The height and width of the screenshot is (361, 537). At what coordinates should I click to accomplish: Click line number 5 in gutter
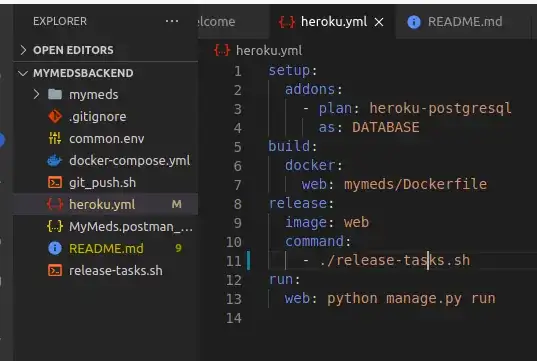pos(238,147)
